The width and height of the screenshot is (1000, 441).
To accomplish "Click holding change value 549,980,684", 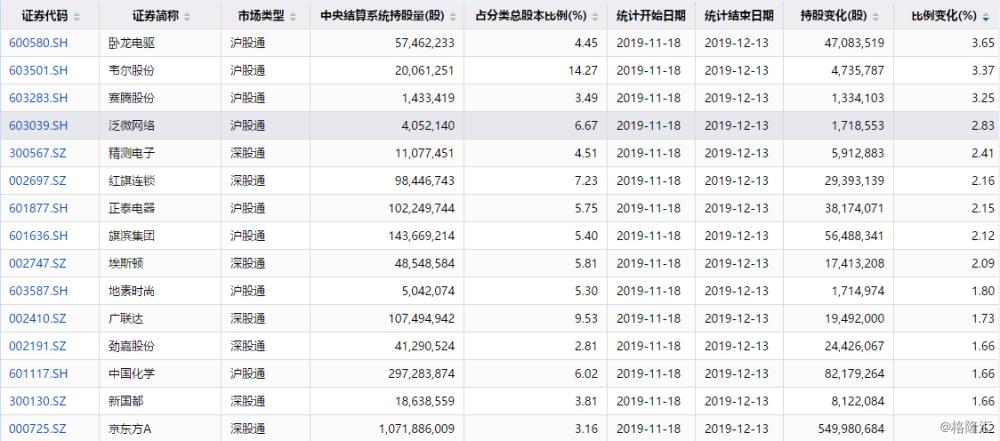I will click(x=851, y=429).
